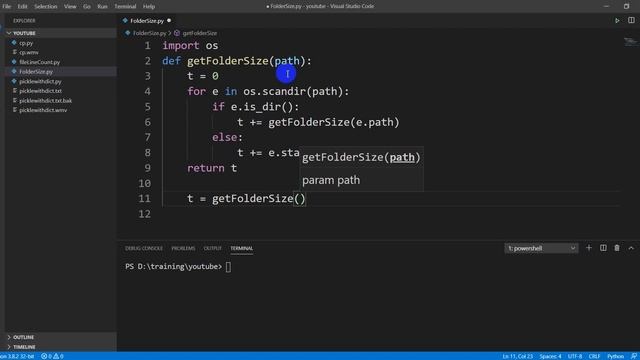This screenshot has height=360, width=640.
Task: Run the Python file with play icon
Action: point(617,20)
